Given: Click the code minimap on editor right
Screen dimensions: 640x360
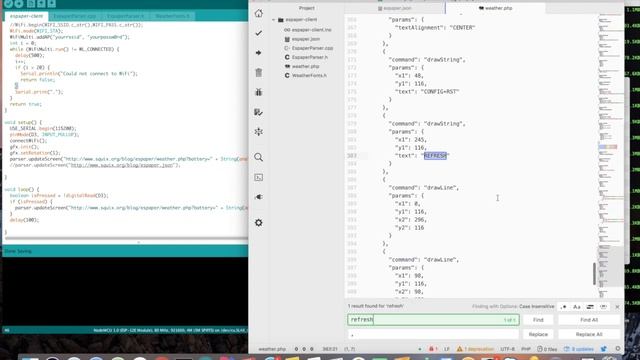Looking at the screenshot, I should pyautogui.click(x=611, y=155).
